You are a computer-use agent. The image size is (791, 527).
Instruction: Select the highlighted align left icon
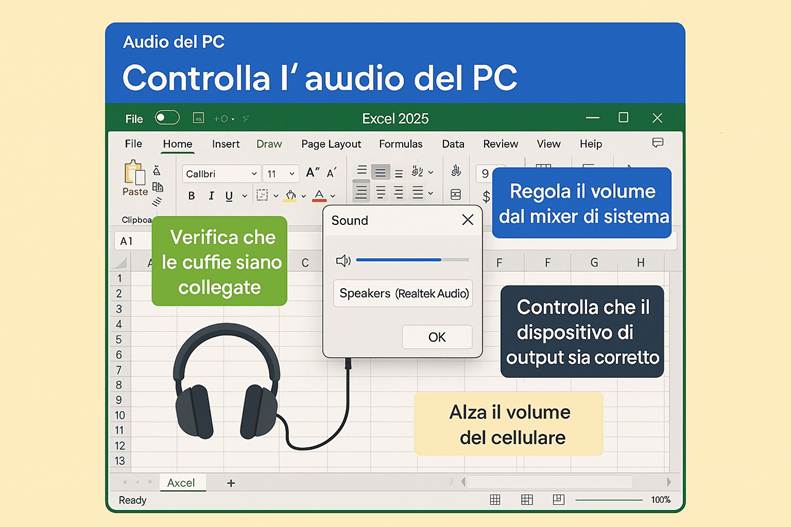point(361,192)
